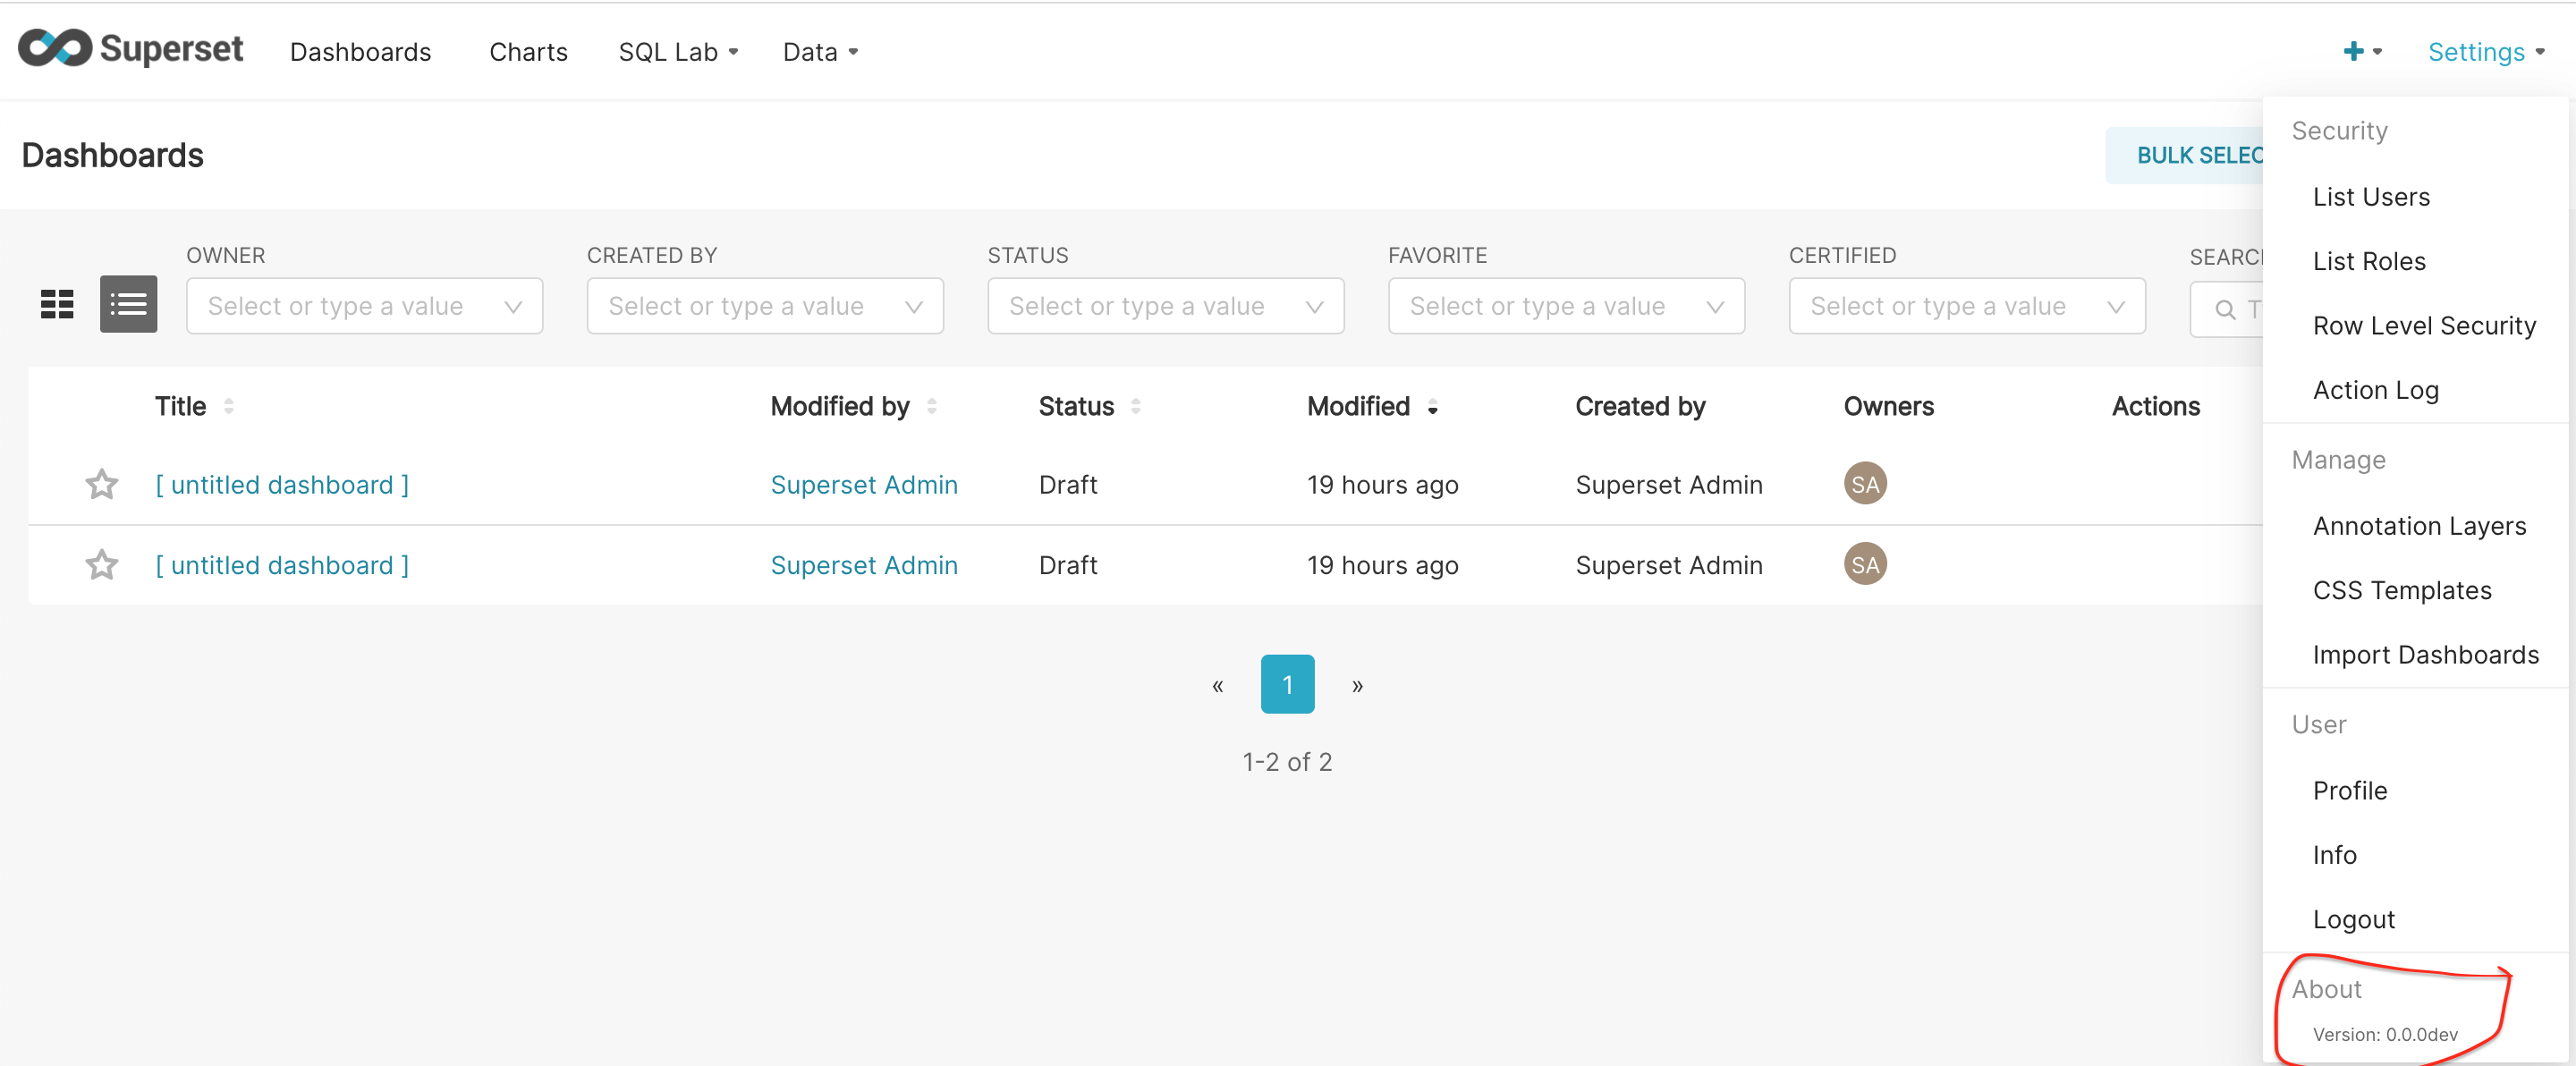Open the Charts menu item
2576x1066 pixels.
pyautogui.click(x=527, y=51)
